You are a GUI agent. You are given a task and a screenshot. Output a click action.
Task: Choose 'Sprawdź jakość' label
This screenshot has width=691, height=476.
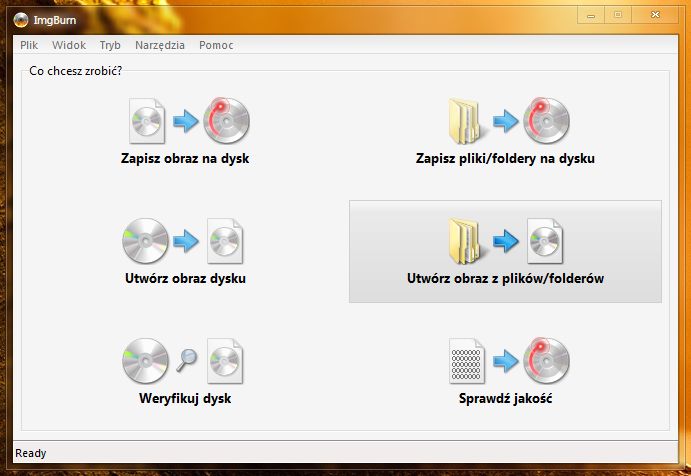(505, 398)
